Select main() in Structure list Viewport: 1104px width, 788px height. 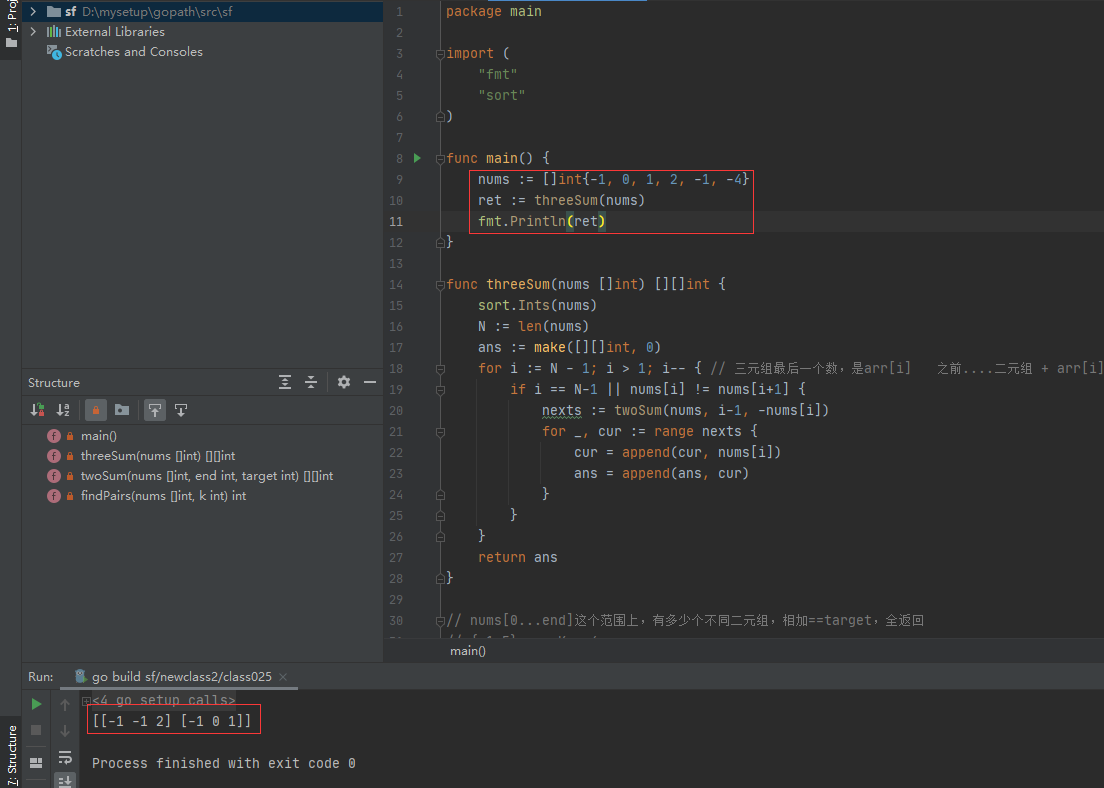click(99, 436)
